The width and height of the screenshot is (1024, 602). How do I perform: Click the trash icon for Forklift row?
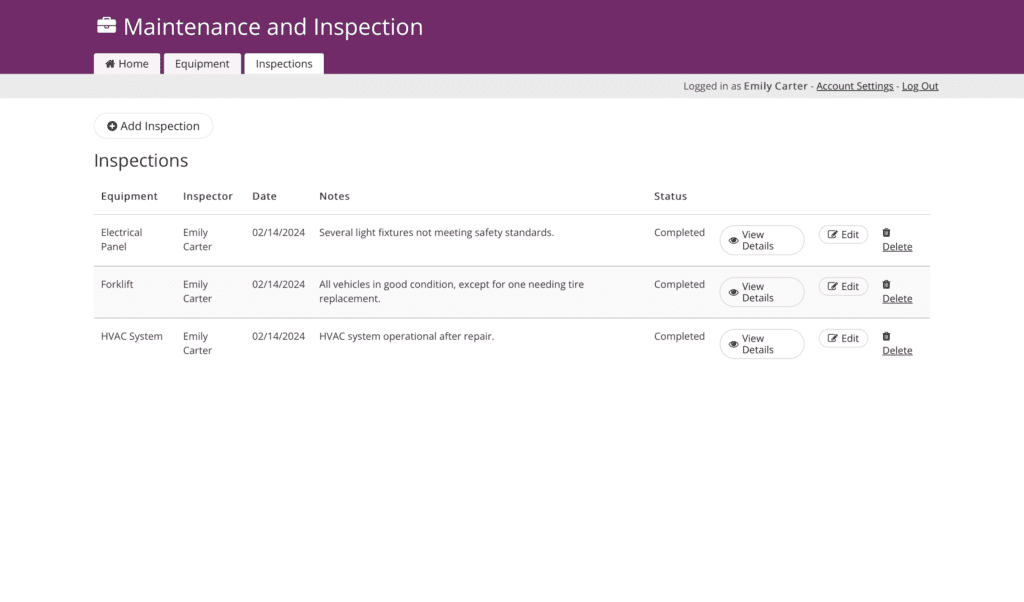[x=886, y=285]
